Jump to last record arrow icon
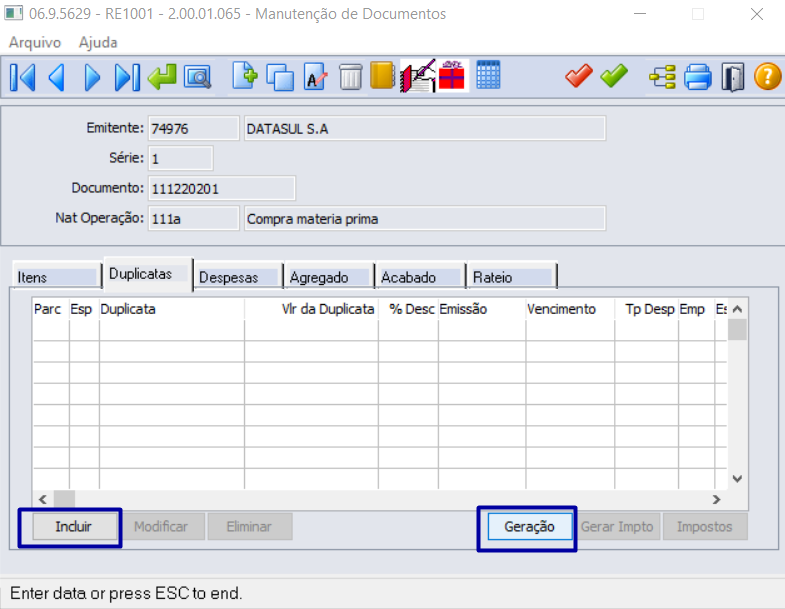The image size is (785, 609). pyautogui.click(x=127, y=77)
